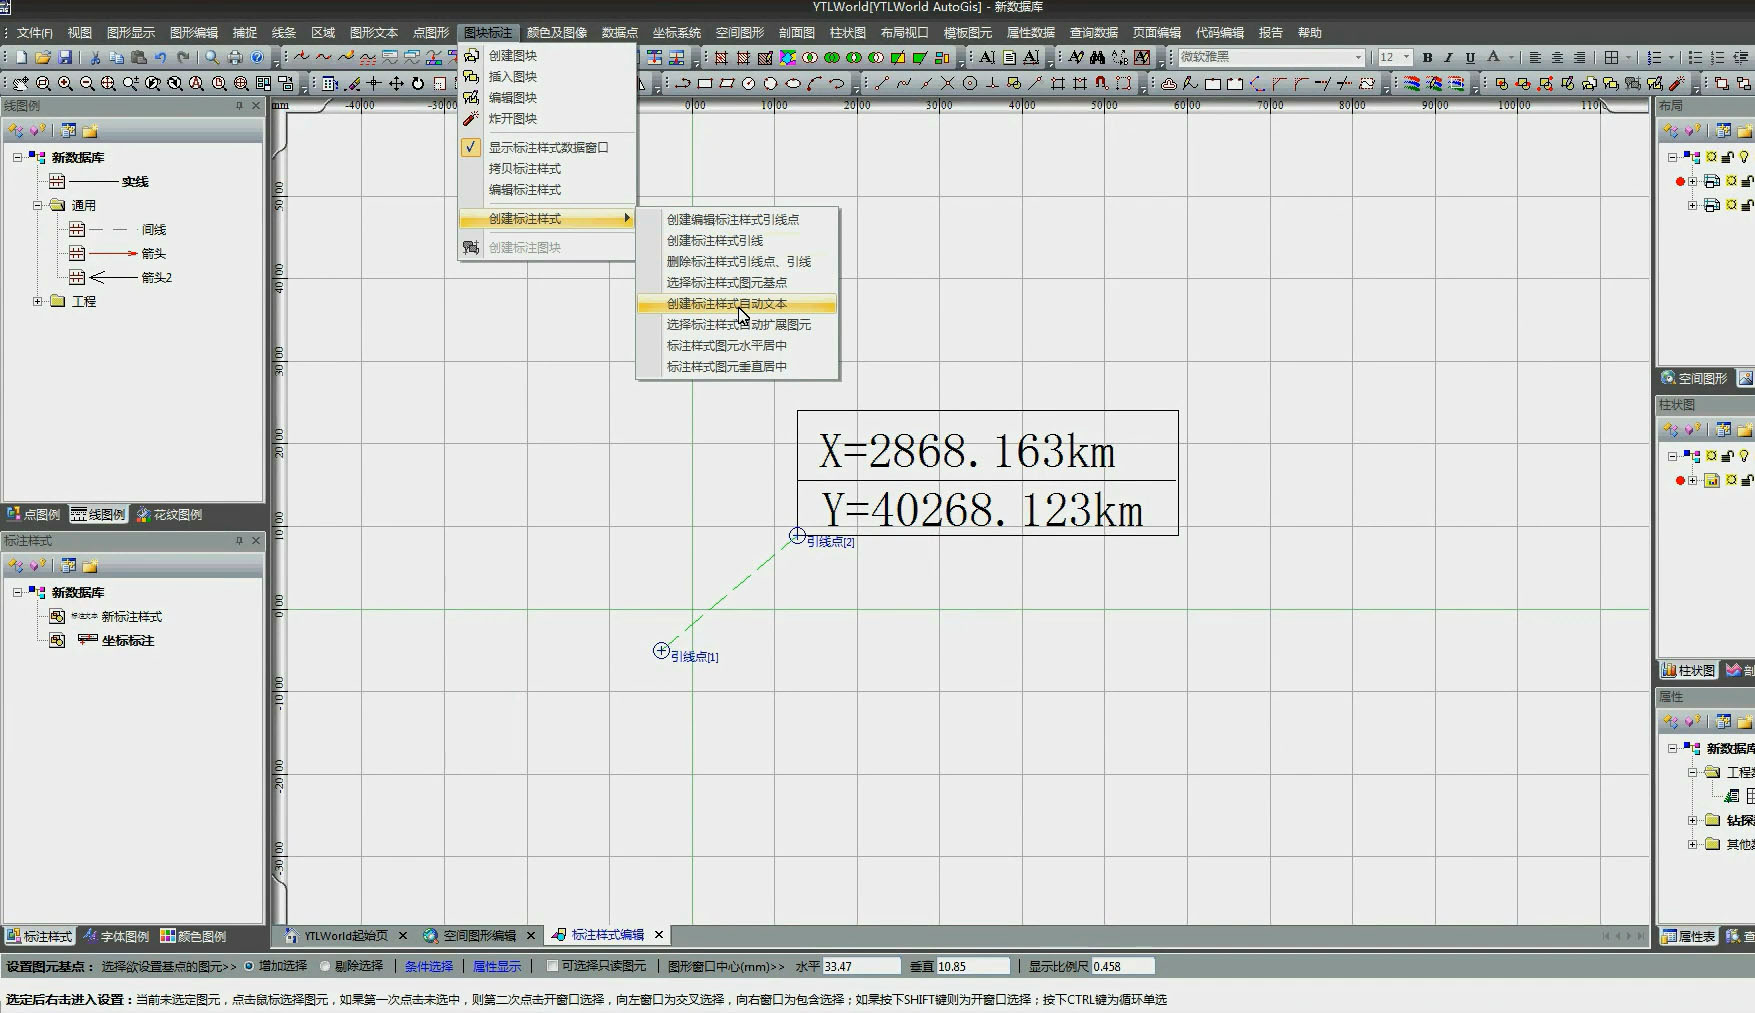Image resolution: width=1755 pixels, height=1013 pixels.
Task: Collapse 新数据库 node in 线图例 tree
Action: click(17, 157)
